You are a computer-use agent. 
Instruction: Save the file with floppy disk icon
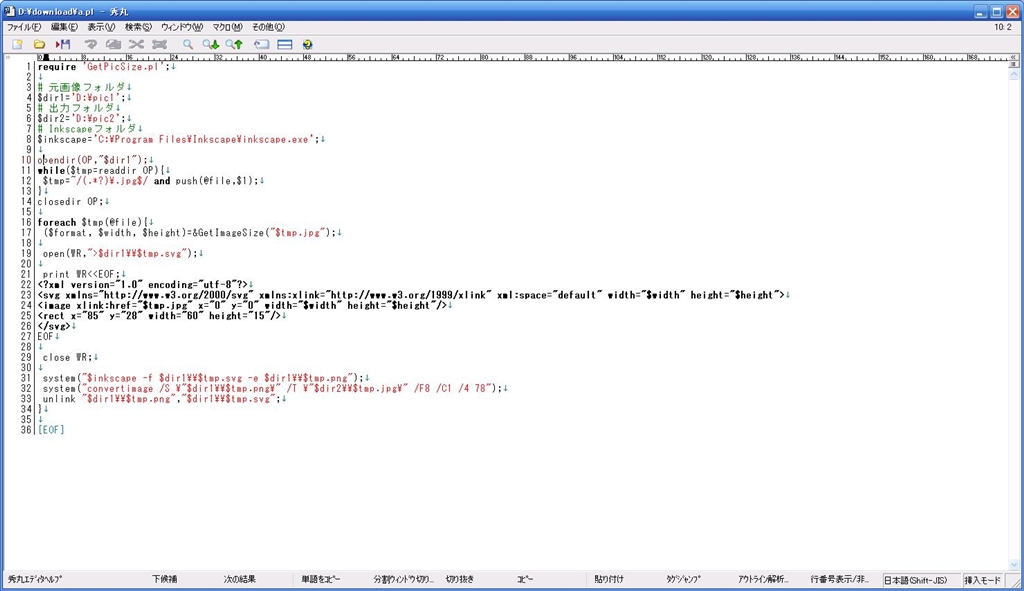coord(63,44)
